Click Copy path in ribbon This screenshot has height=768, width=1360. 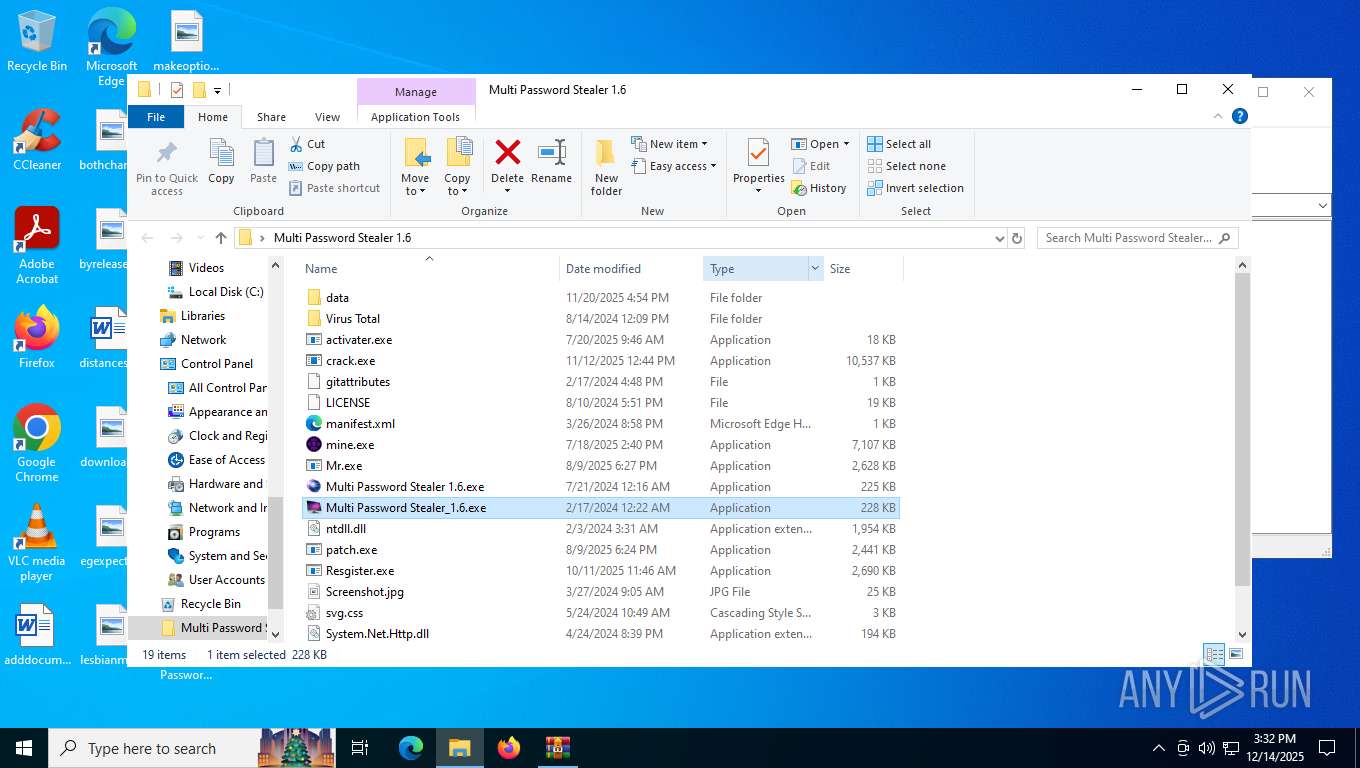[x=324, y=166]
